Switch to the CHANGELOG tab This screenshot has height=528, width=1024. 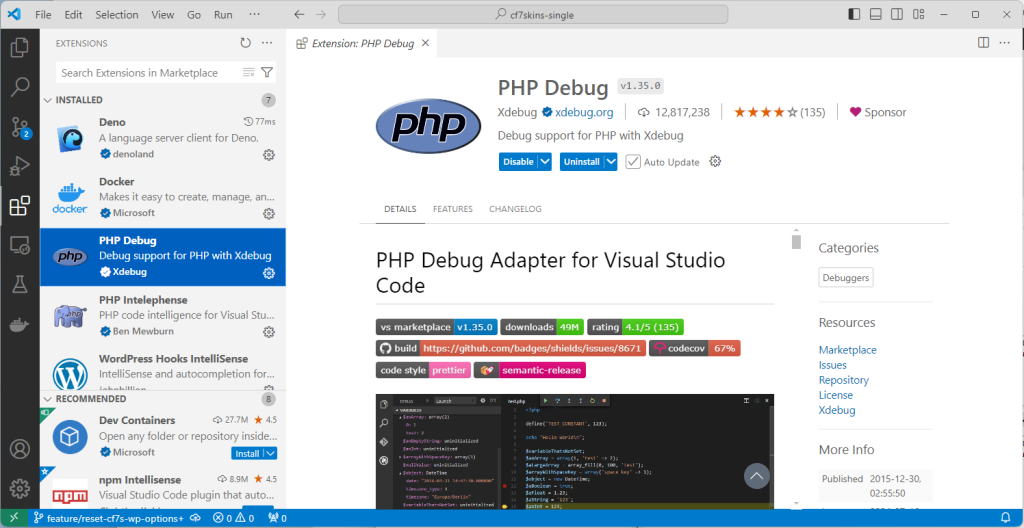point(515,209)
